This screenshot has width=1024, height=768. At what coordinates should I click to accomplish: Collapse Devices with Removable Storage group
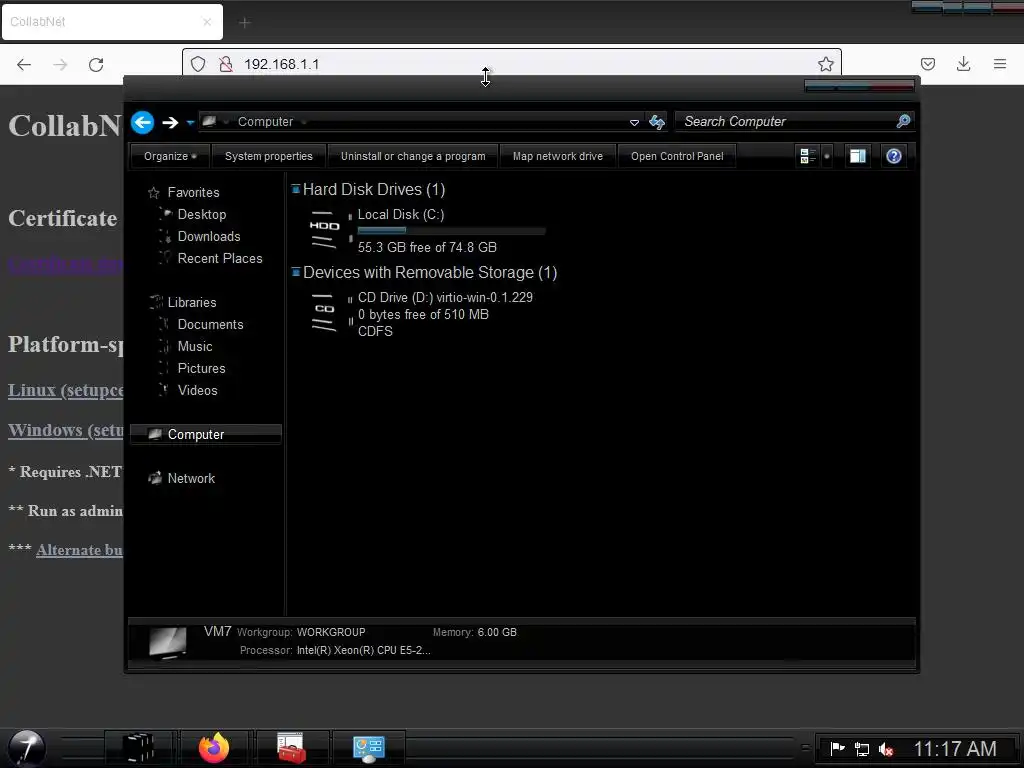tap(296, 272)
